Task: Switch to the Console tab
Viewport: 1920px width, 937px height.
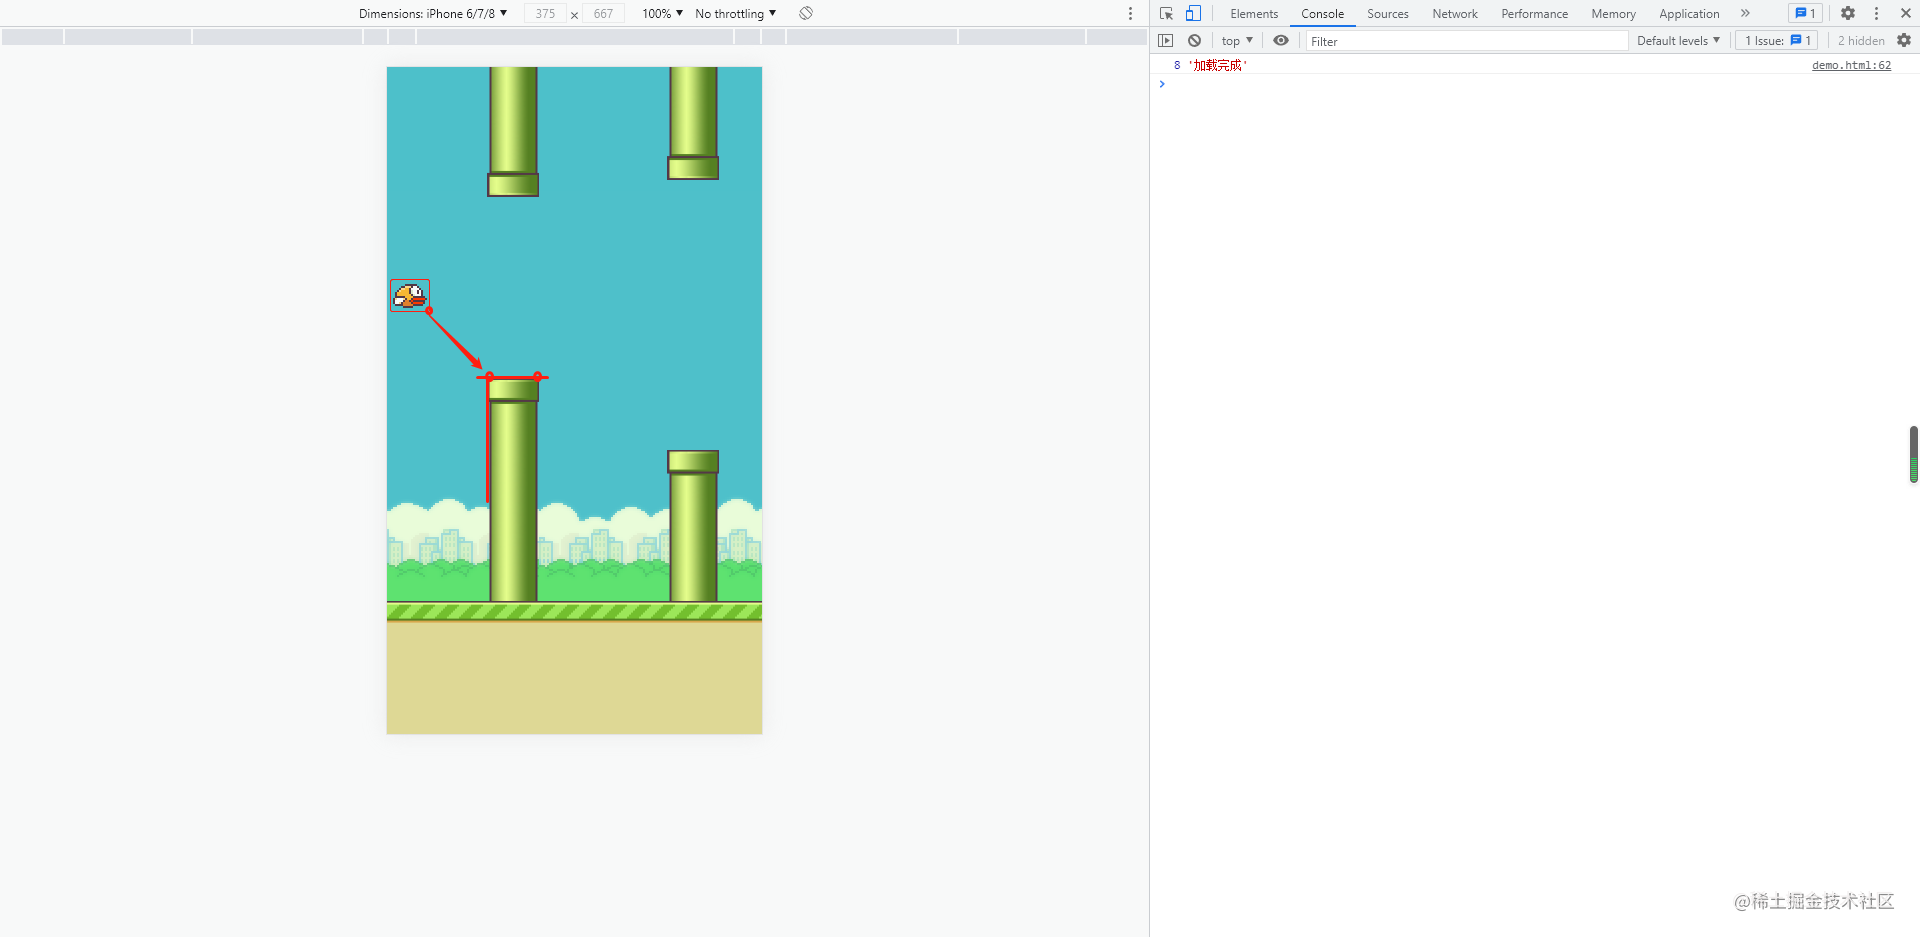Action: [x=1322, y=14]
